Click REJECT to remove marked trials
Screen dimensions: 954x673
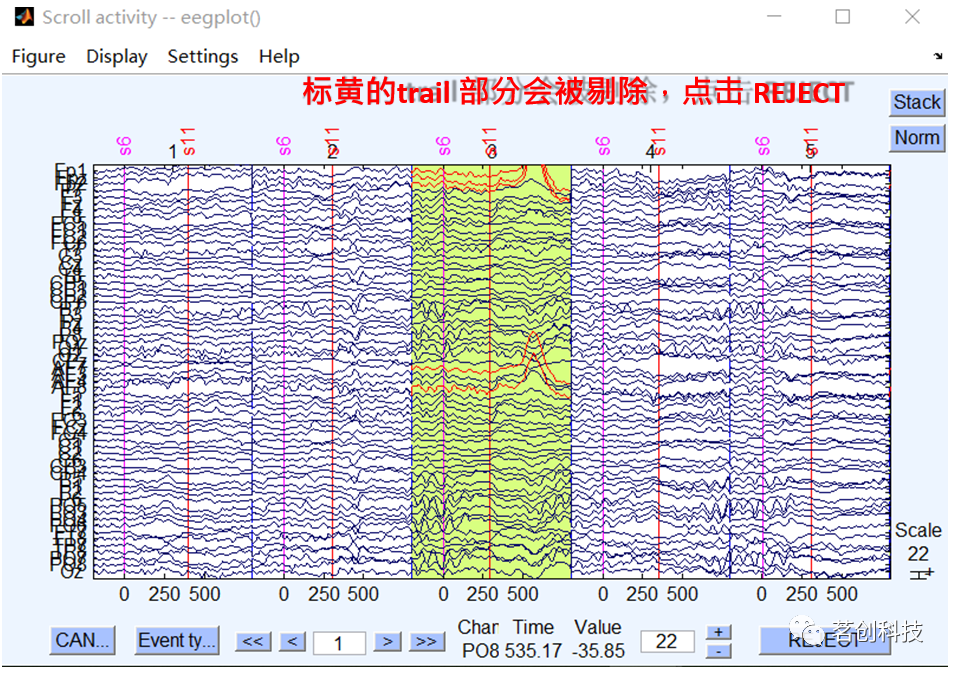point(824,642)
